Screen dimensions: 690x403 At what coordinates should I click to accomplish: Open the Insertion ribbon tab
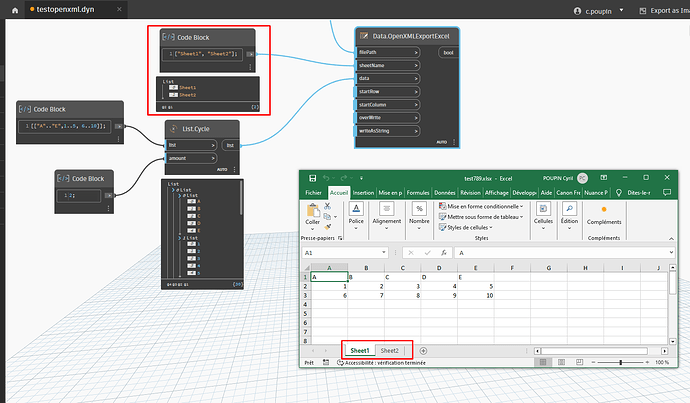tap(363, 191)
